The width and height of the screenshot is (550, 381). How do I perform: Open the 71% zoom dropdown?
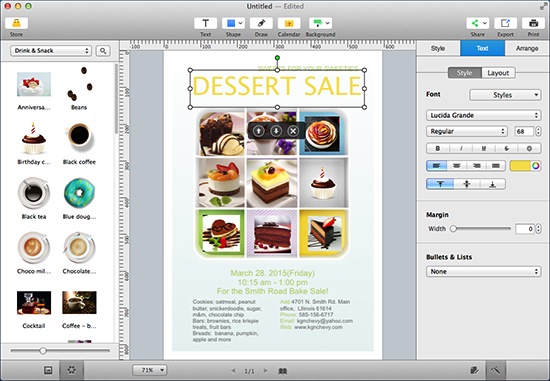click(x=149, y=370)
